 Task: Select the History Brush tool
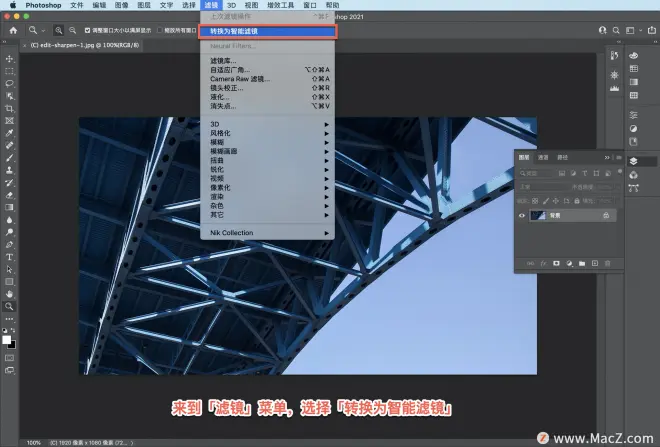click(9, 183)
